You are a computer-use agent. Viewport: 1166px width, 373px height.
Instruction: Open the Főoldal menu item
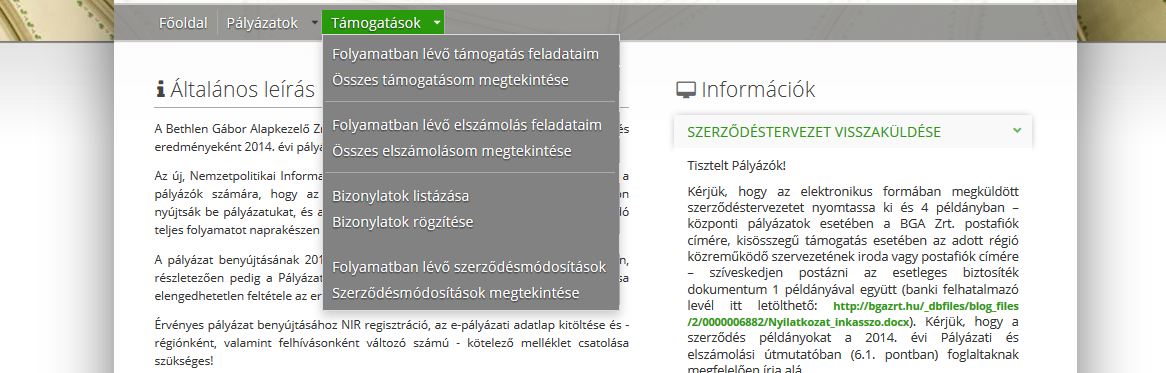tap(183, 23)
